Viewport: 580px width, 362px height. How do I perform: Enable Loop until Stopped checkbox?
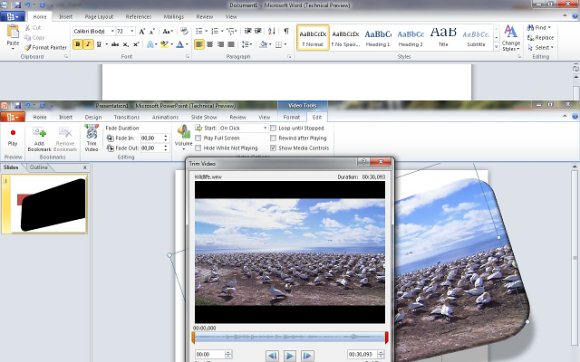click(x=273, y=128)
